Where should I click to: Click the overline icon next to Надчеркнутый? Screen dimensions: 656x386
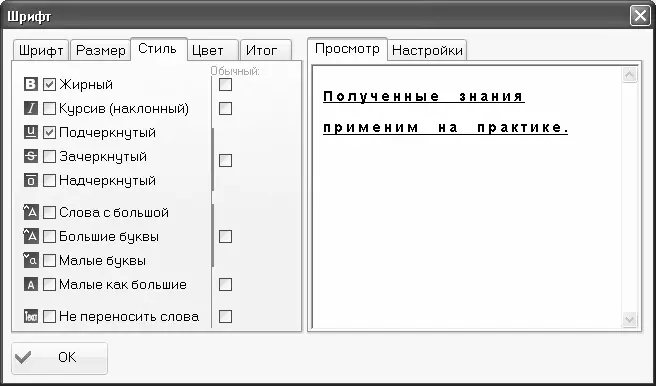coord(31,181)
